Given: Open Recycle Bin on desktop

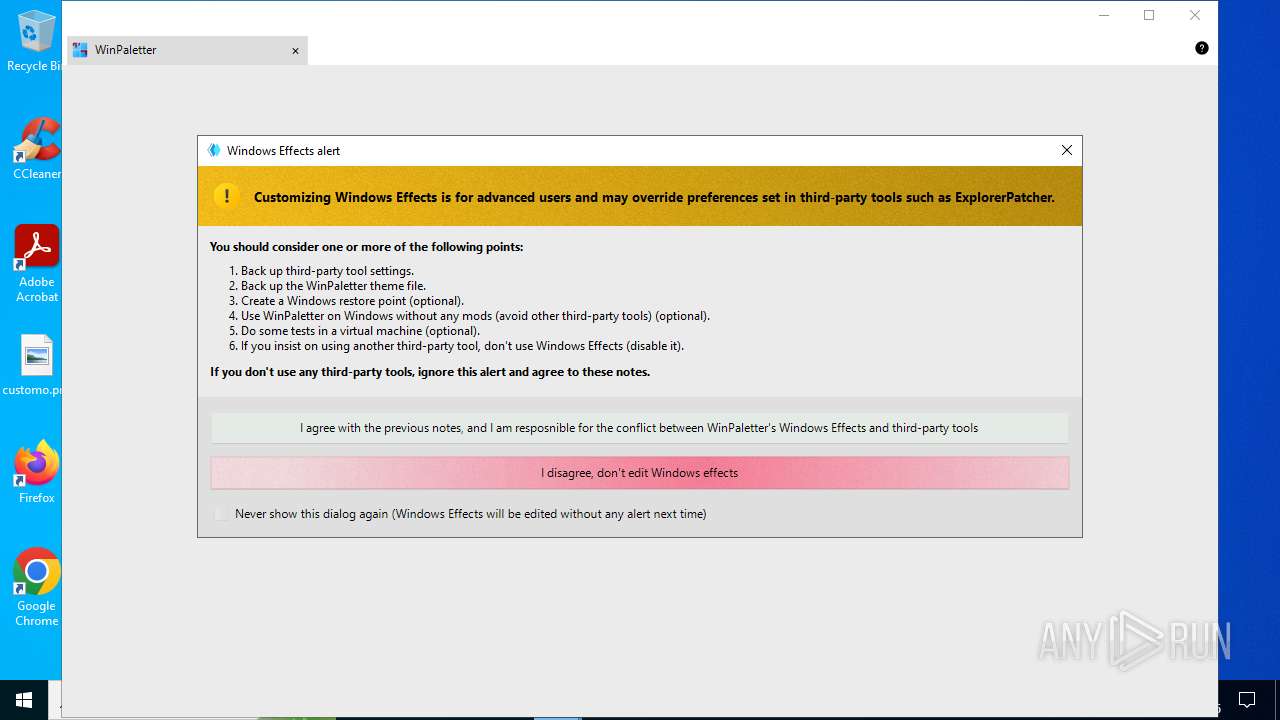Looking at the screenshot, I should 36,41.
